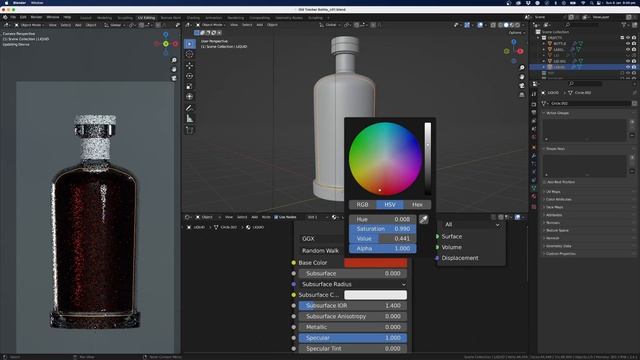Viewport: 640px width, 360px height.
Task: Open Modifiers wrench tab in Properties editor
Action: (534, 156)
